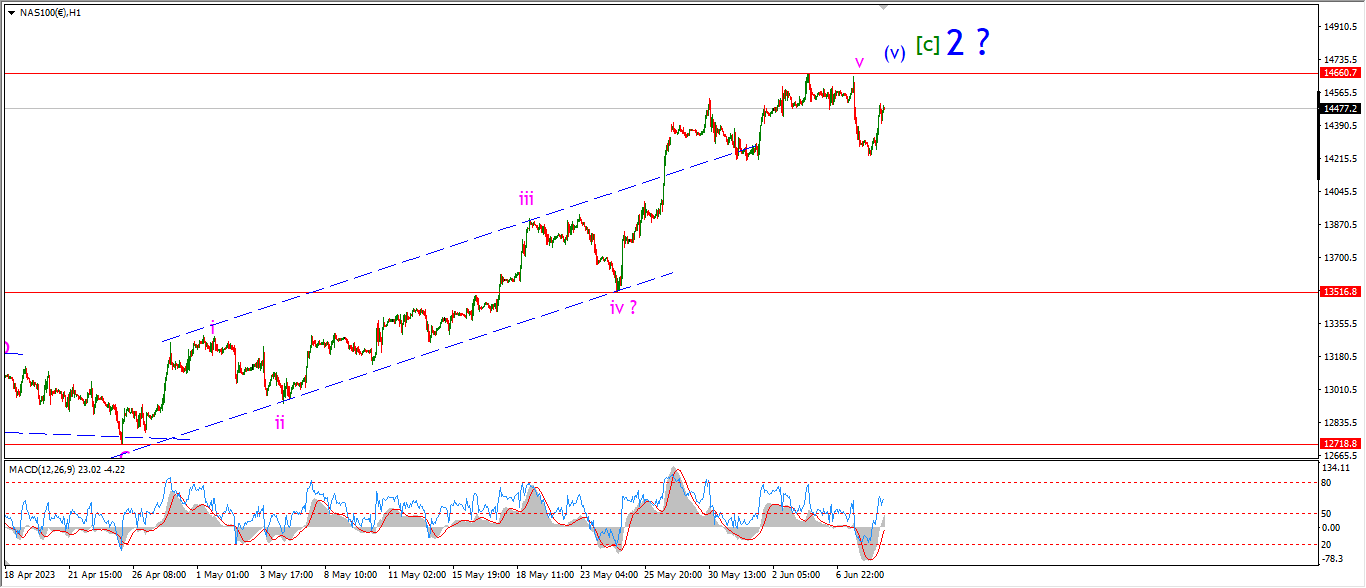Image resolution: width=1366 pixels, height=588 pixels.
Task: Click the '18 May 11:00' time axis label
Action: [x=547, y=575]
